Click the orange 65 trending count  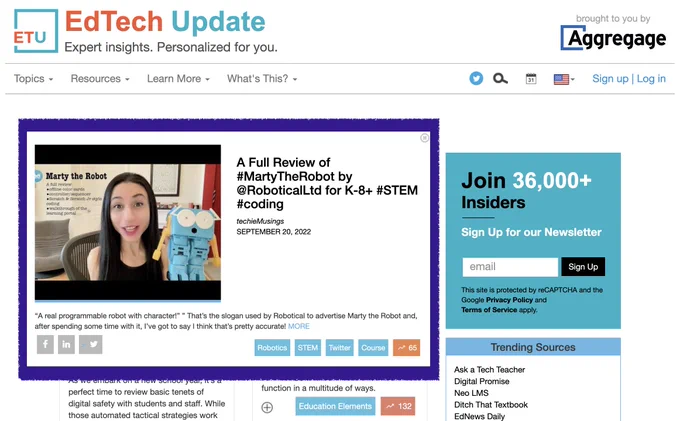click(406, 348)
